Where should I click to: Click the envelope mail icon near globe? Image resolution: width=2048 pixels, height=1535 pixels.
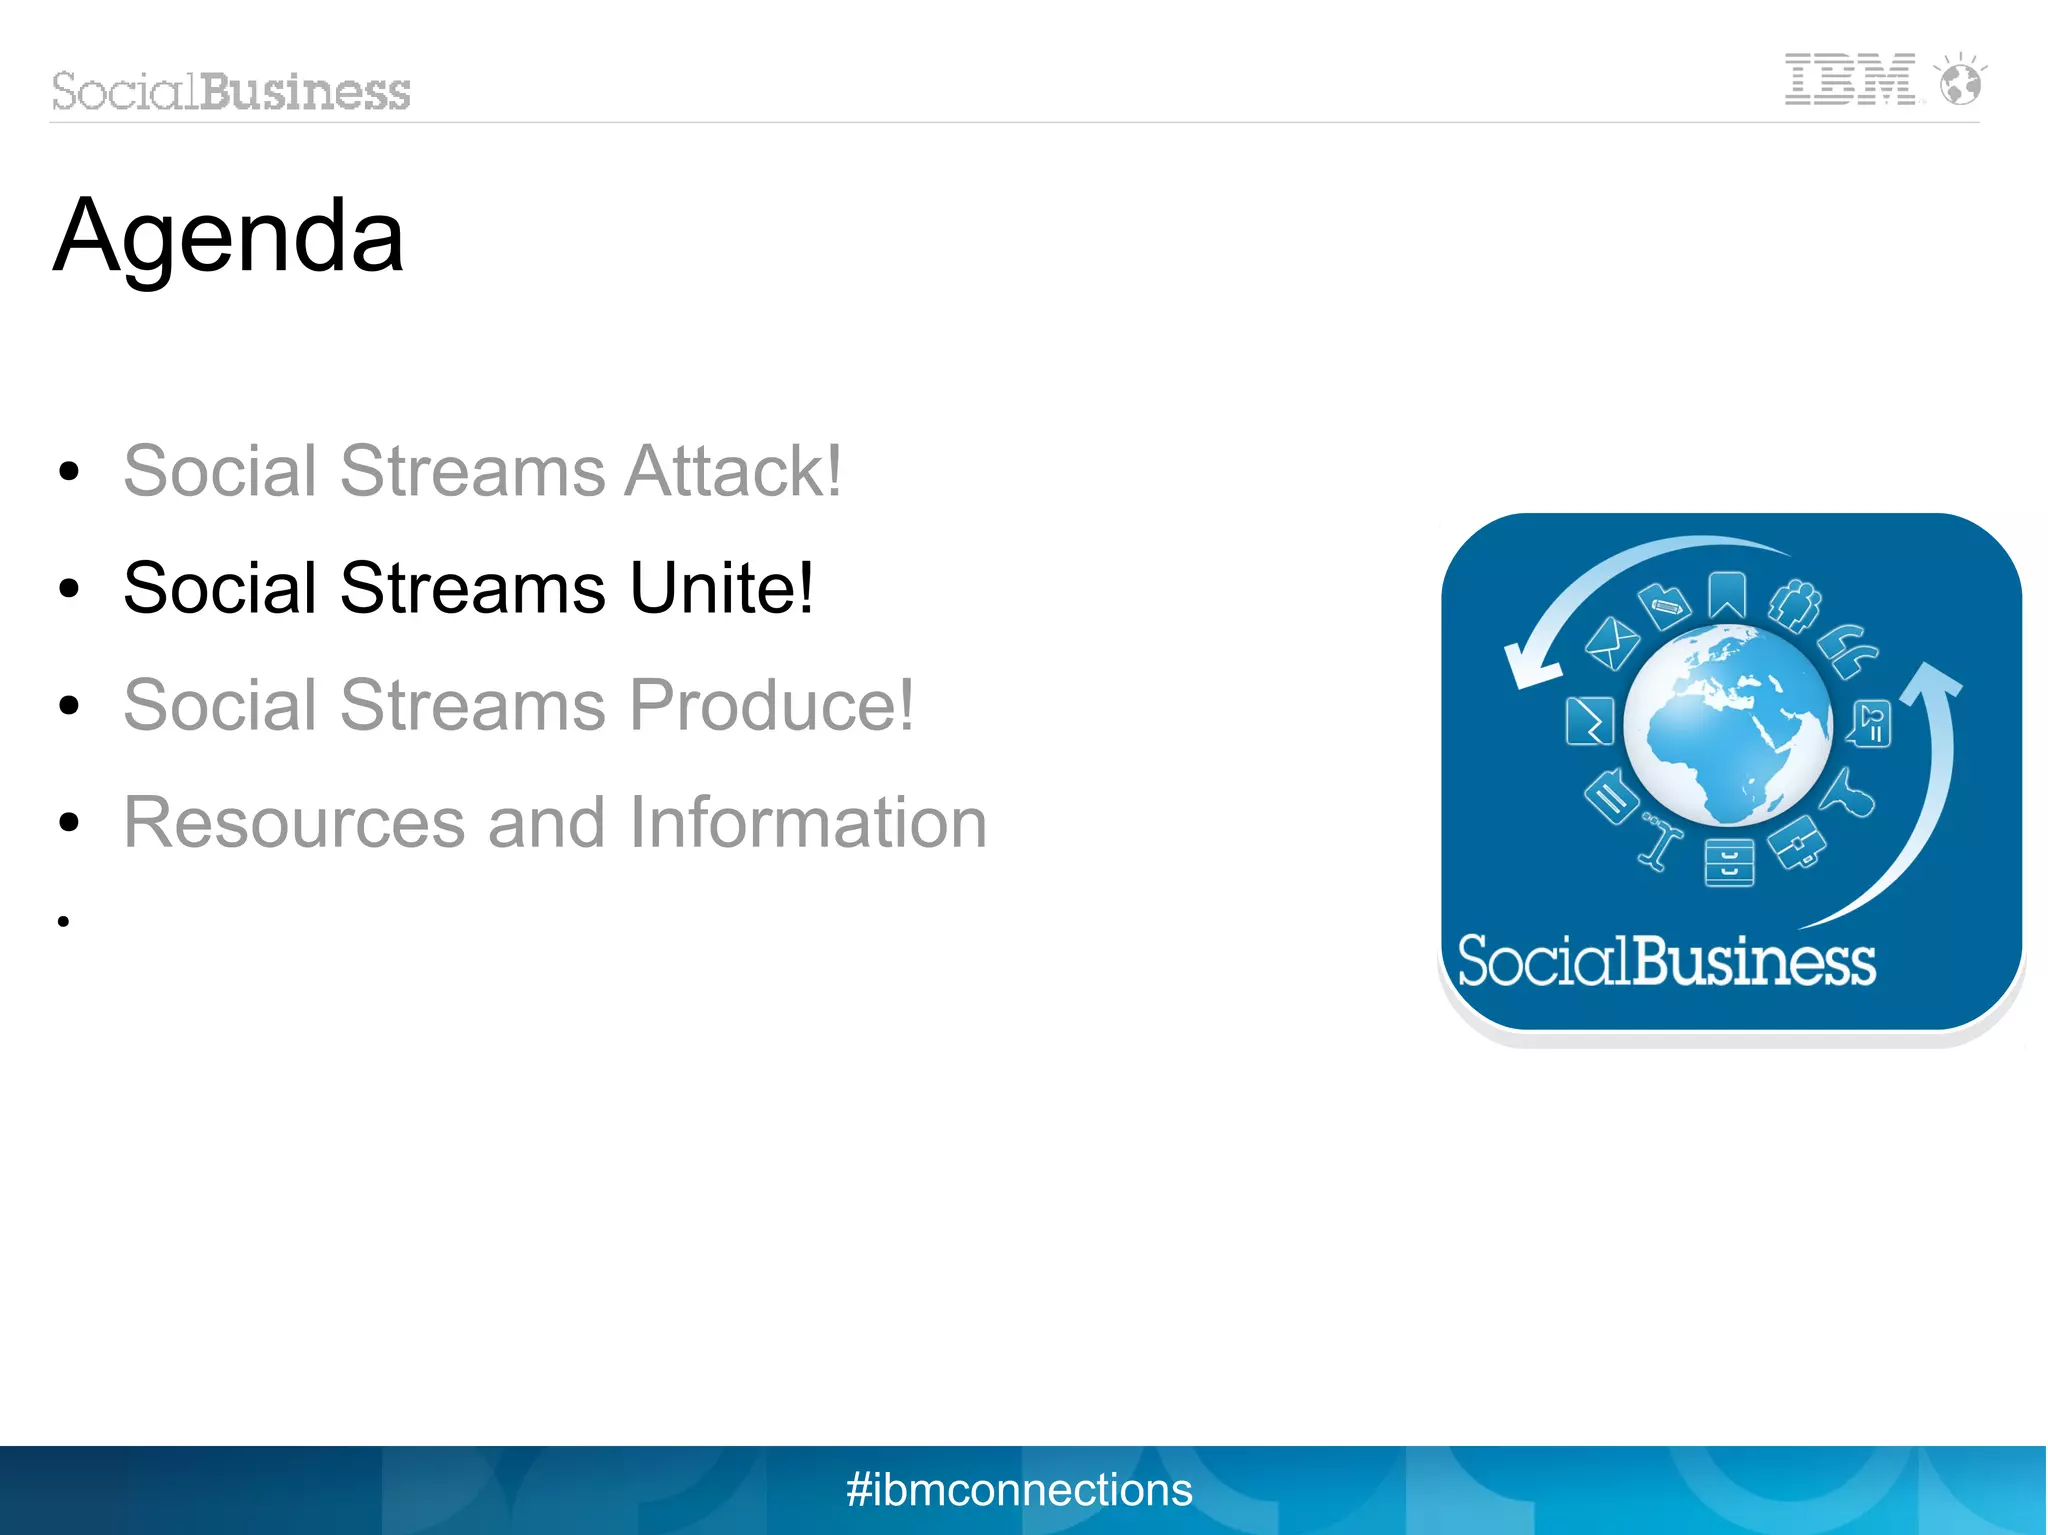coord(1613,644)
